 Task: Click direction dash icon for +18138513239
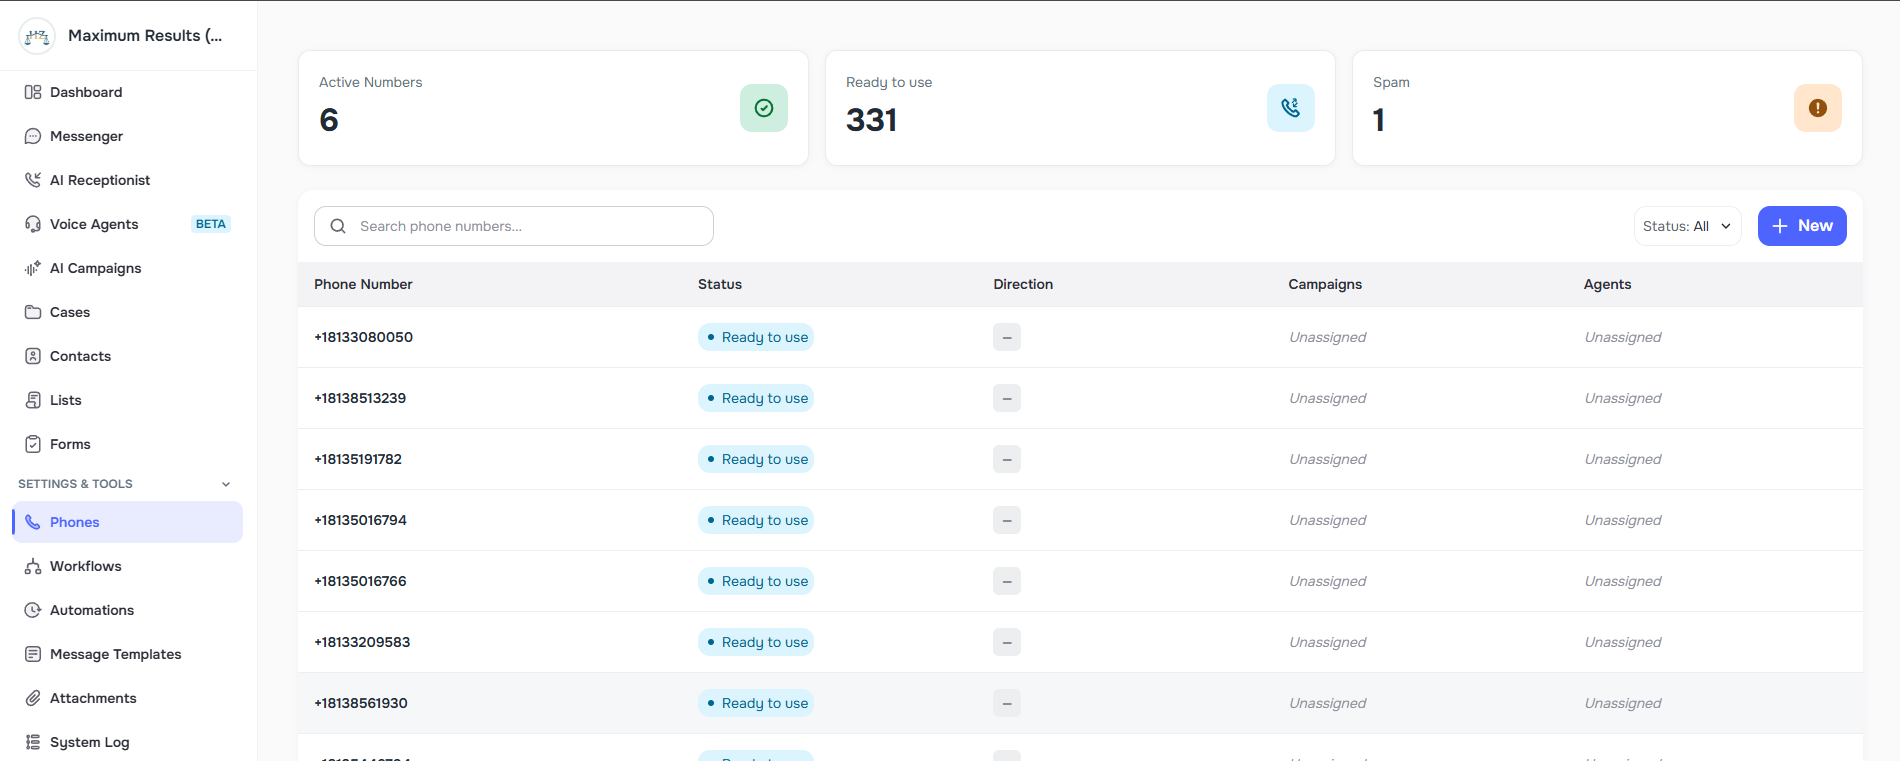click(x=1007, y=398)
